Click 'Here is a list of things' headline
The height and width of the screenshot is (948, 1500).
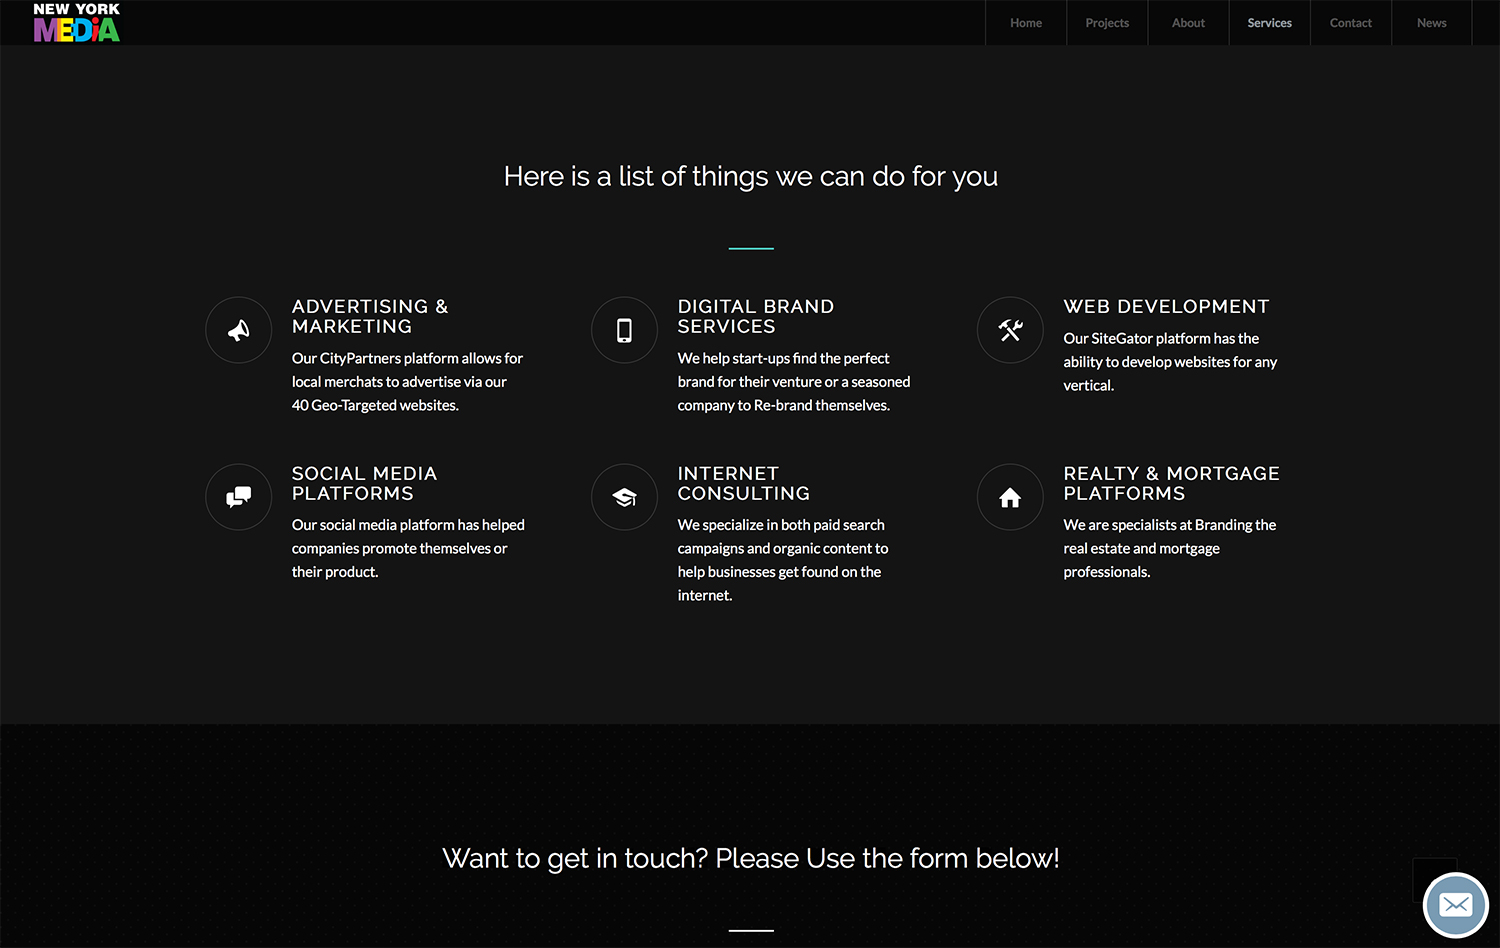[751, 177]
